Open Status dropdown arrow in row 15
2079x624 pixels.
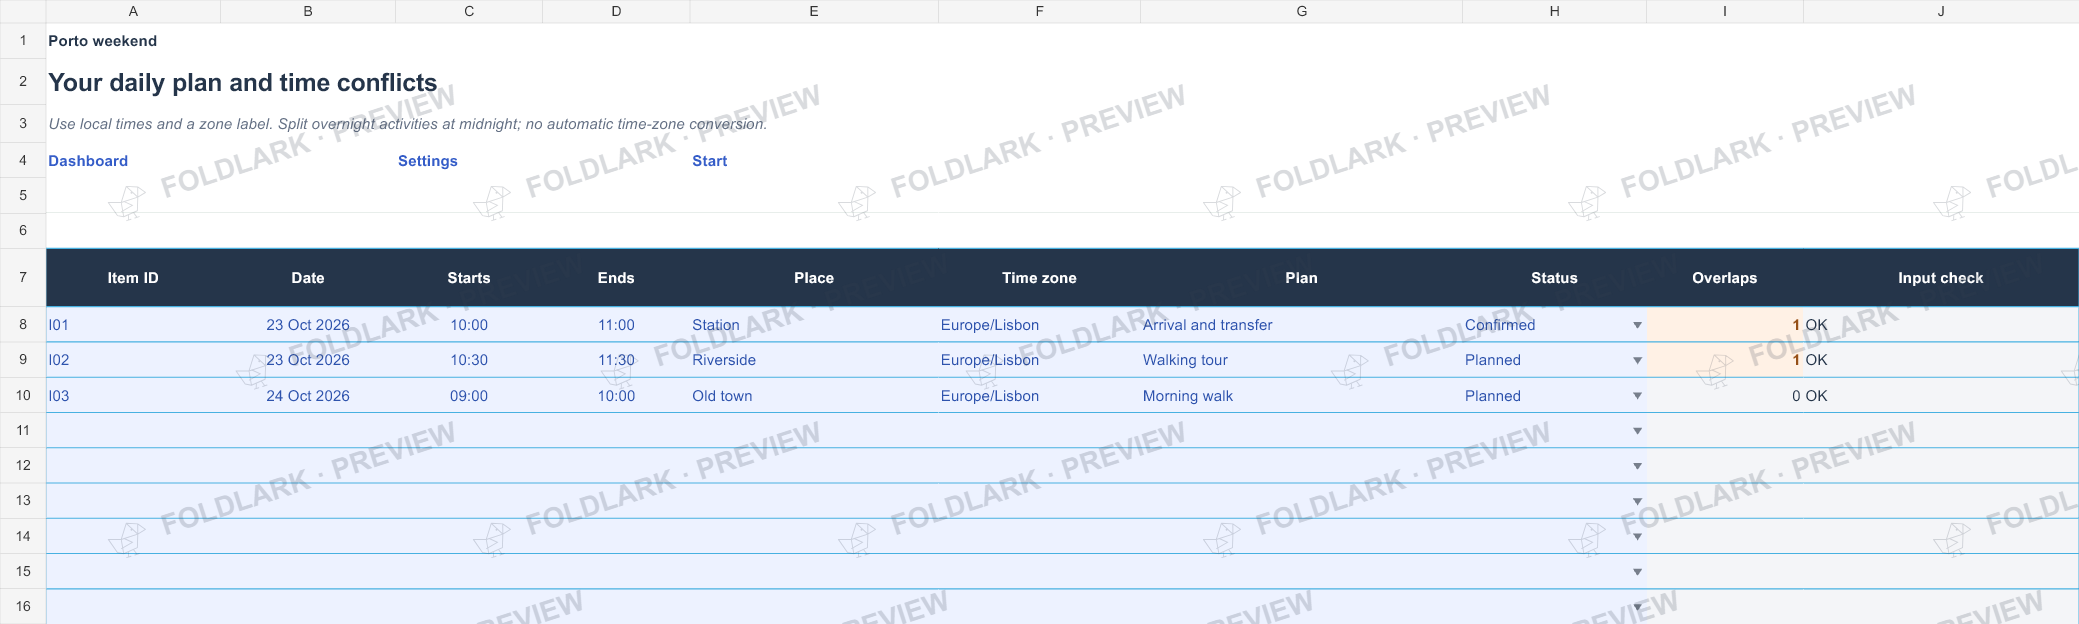coord(1637,572)
